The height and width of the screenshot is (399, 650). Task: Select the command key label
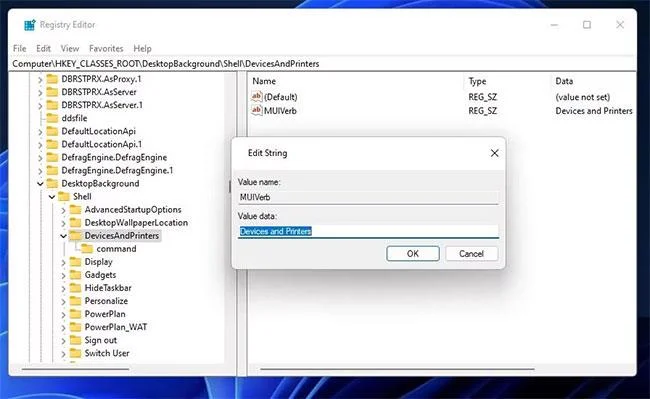116,249
